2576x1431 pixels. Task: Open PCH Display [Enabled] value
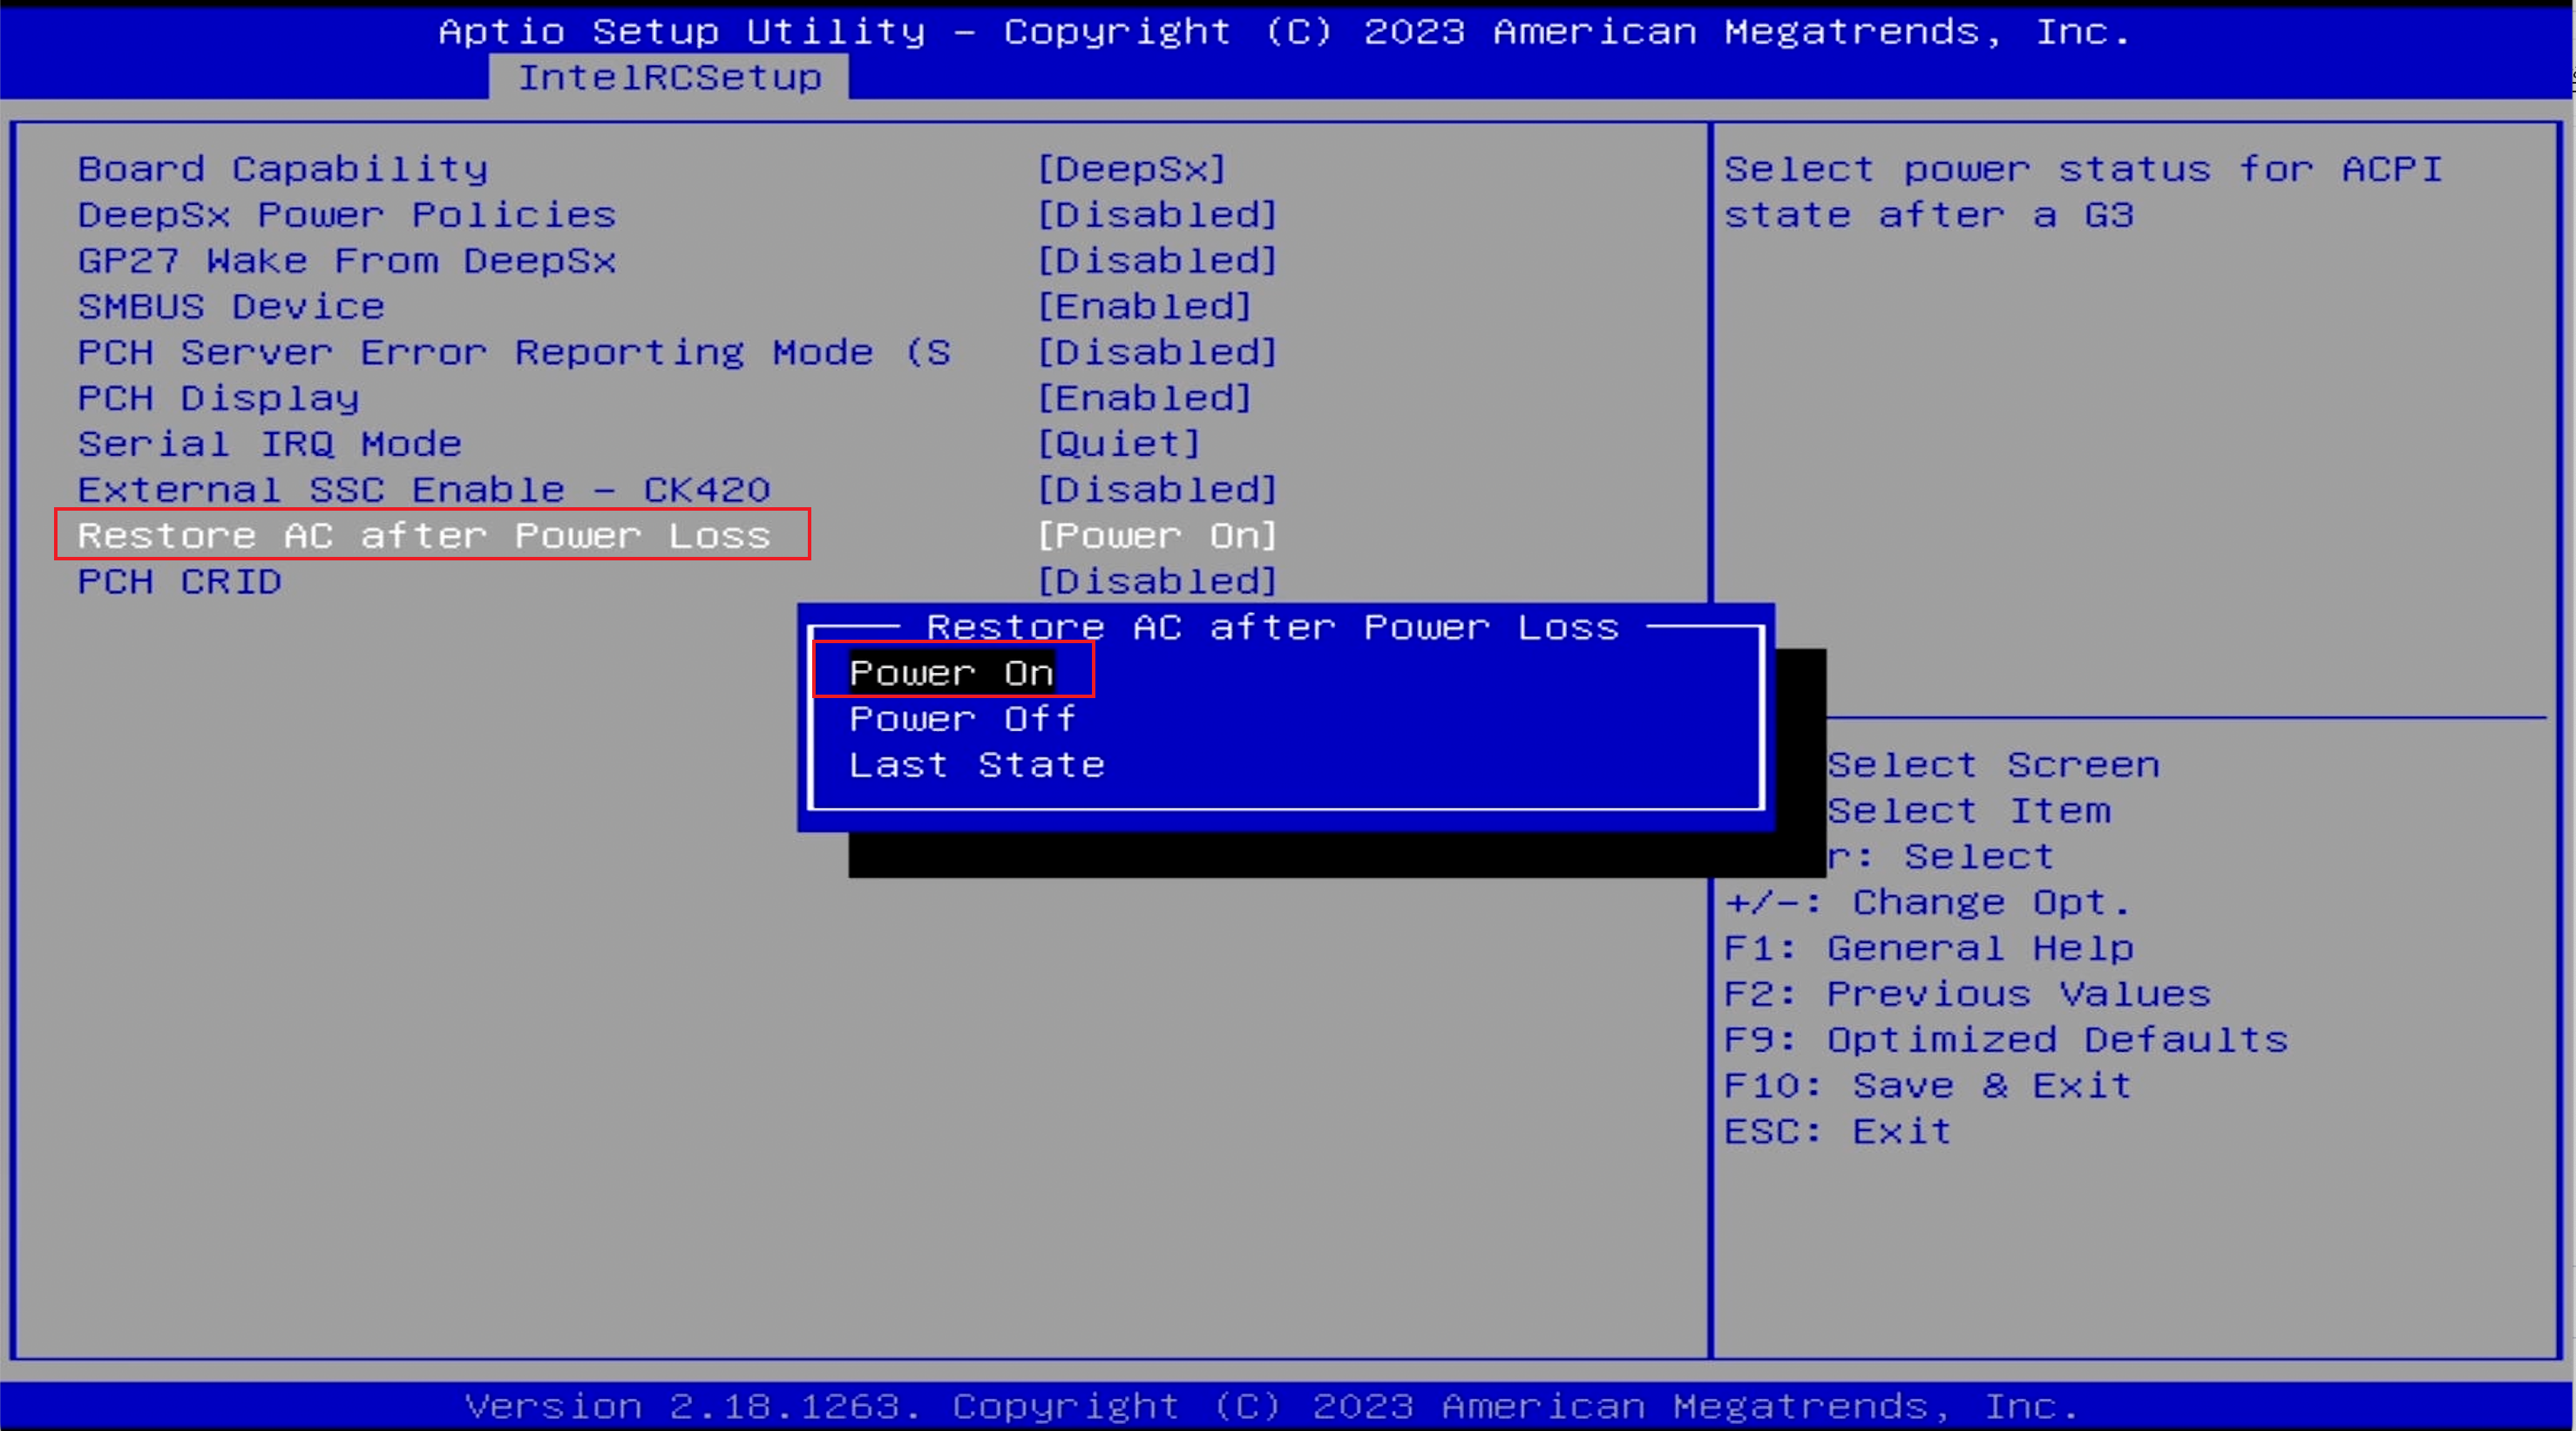point(1145,399)
